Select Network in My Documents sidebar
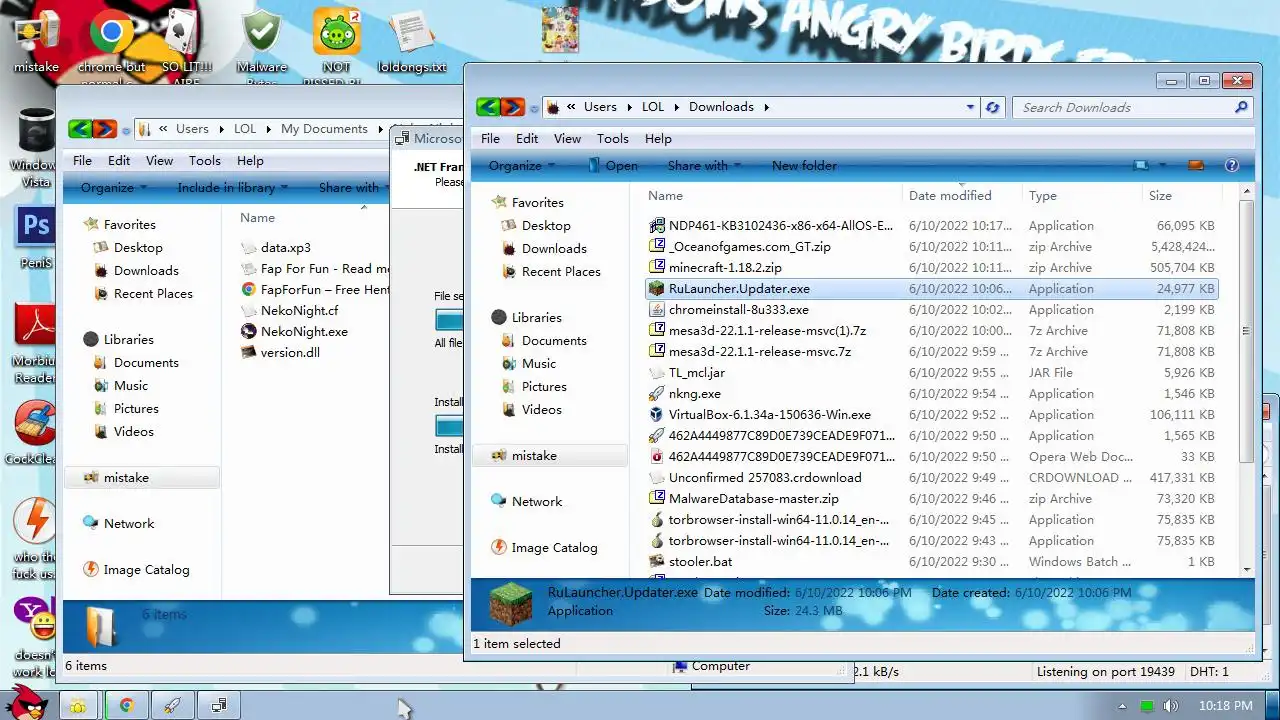This screenshot has height=720, width=1280. (129, 524)
